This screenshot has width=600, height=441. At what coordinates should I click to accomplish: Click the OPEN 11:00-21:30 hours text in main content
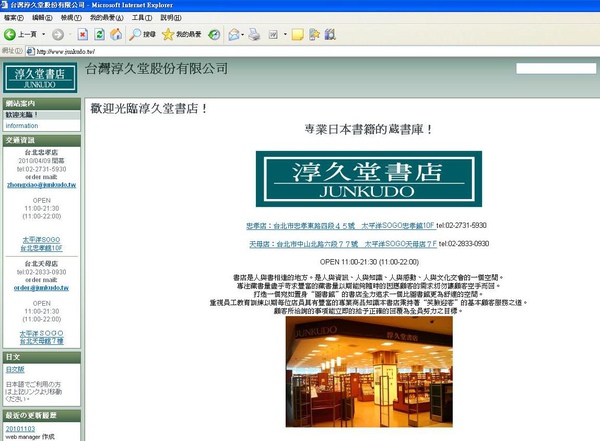[x=369, y=262]
